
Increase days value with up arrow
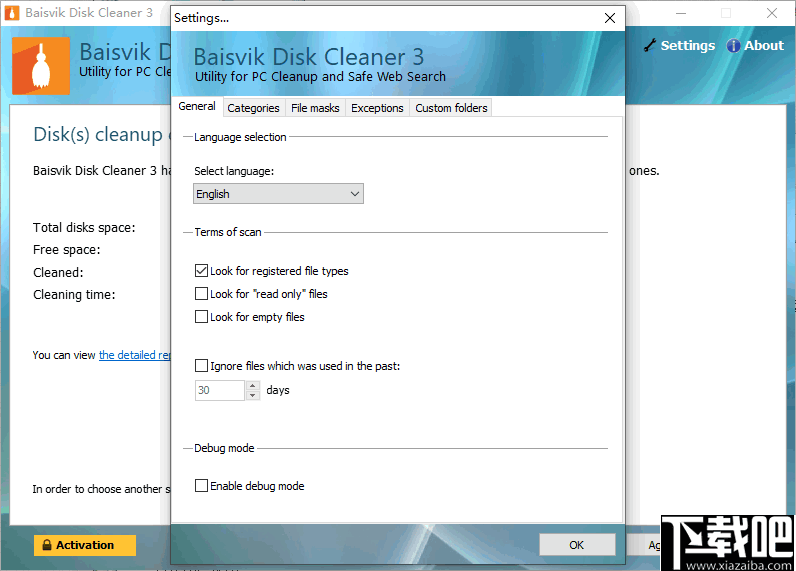coord(253,385)
